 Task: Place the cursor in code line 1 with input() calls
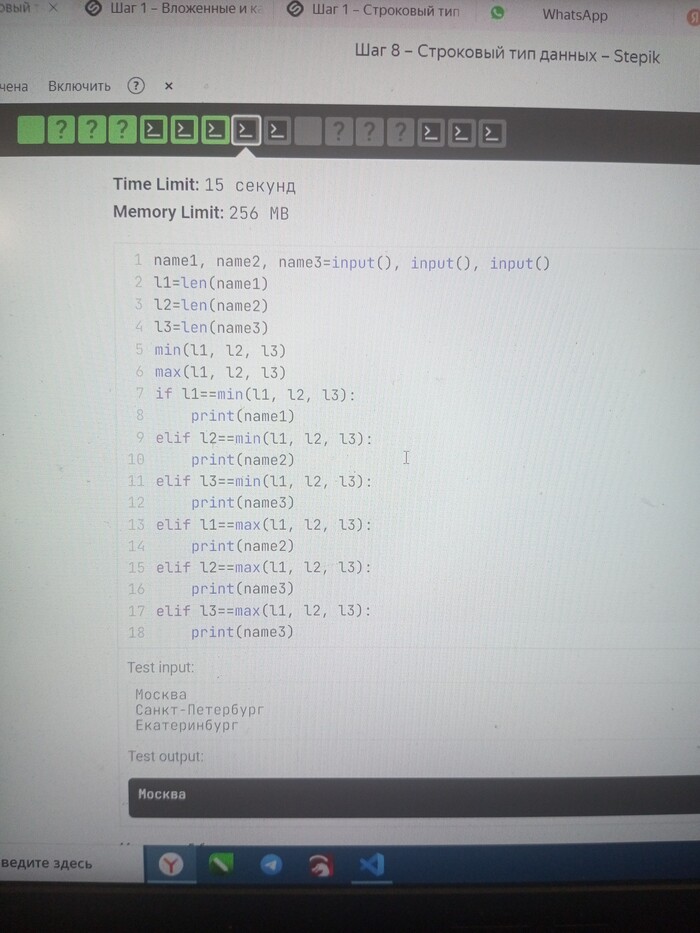point(351,262)
